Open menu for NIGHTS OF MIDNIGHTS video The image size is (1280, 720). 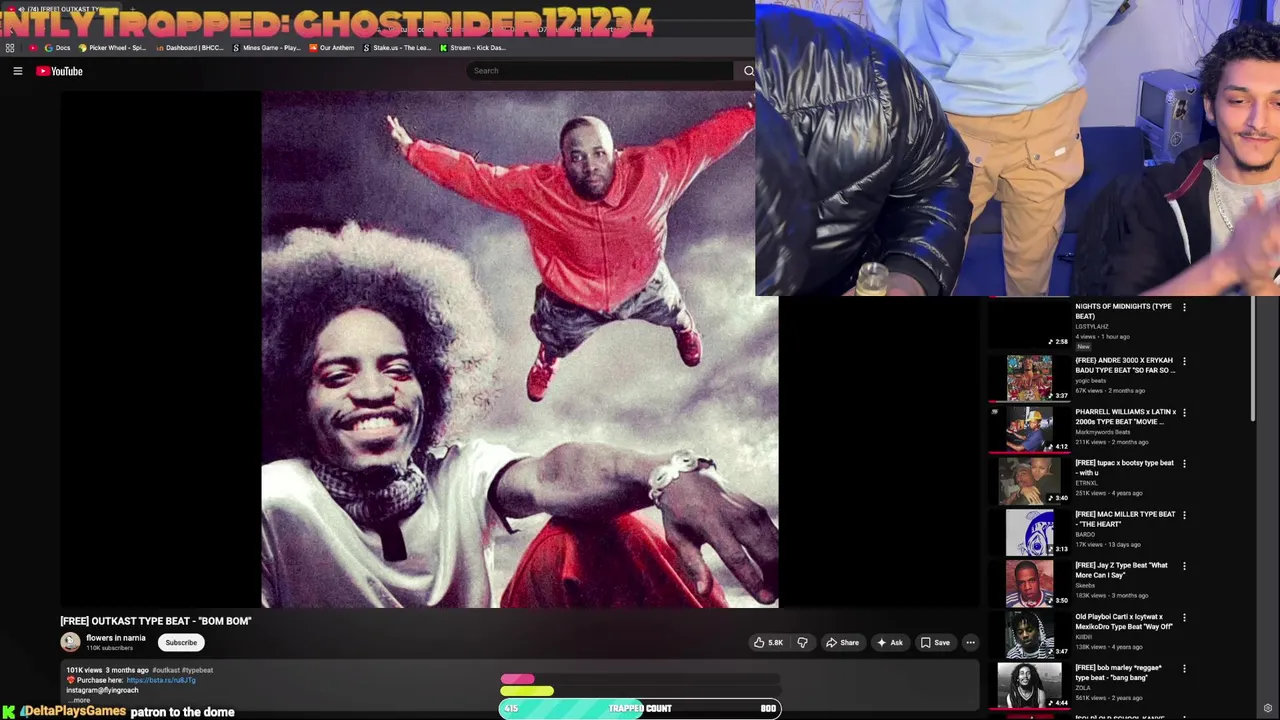point(1184,308)
